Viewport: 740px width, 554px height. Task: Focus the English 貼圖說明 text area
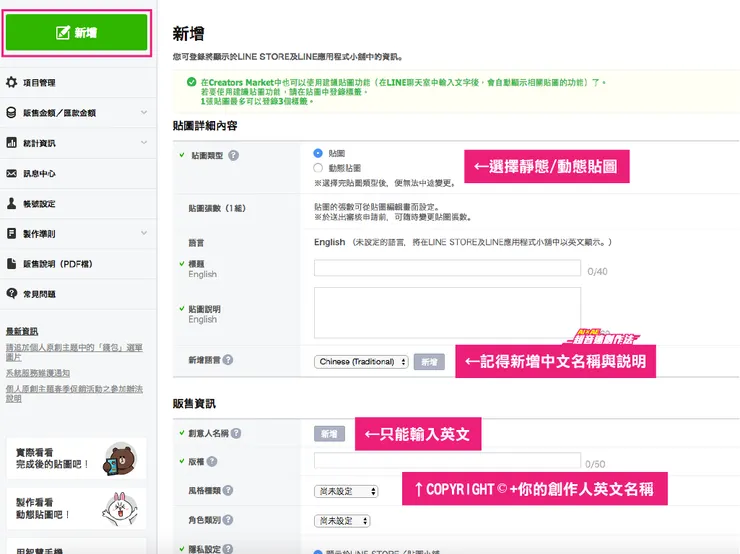tap(447, 313)
